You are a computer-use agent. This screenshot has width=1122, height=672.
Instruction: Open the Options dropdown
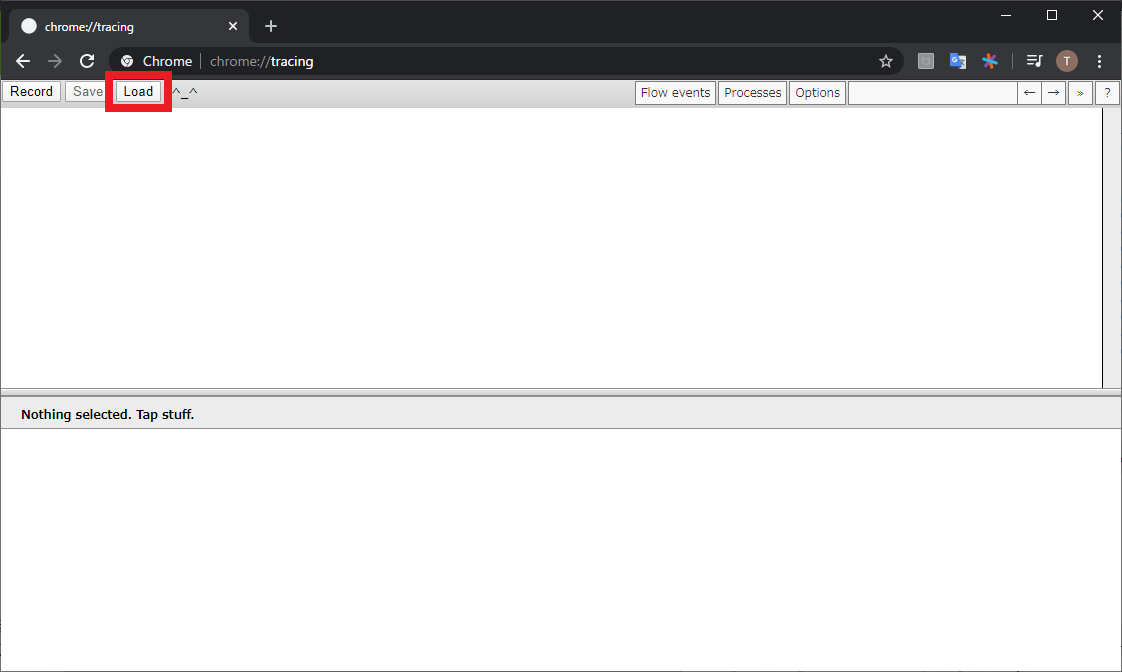click(x=817, y=93)
